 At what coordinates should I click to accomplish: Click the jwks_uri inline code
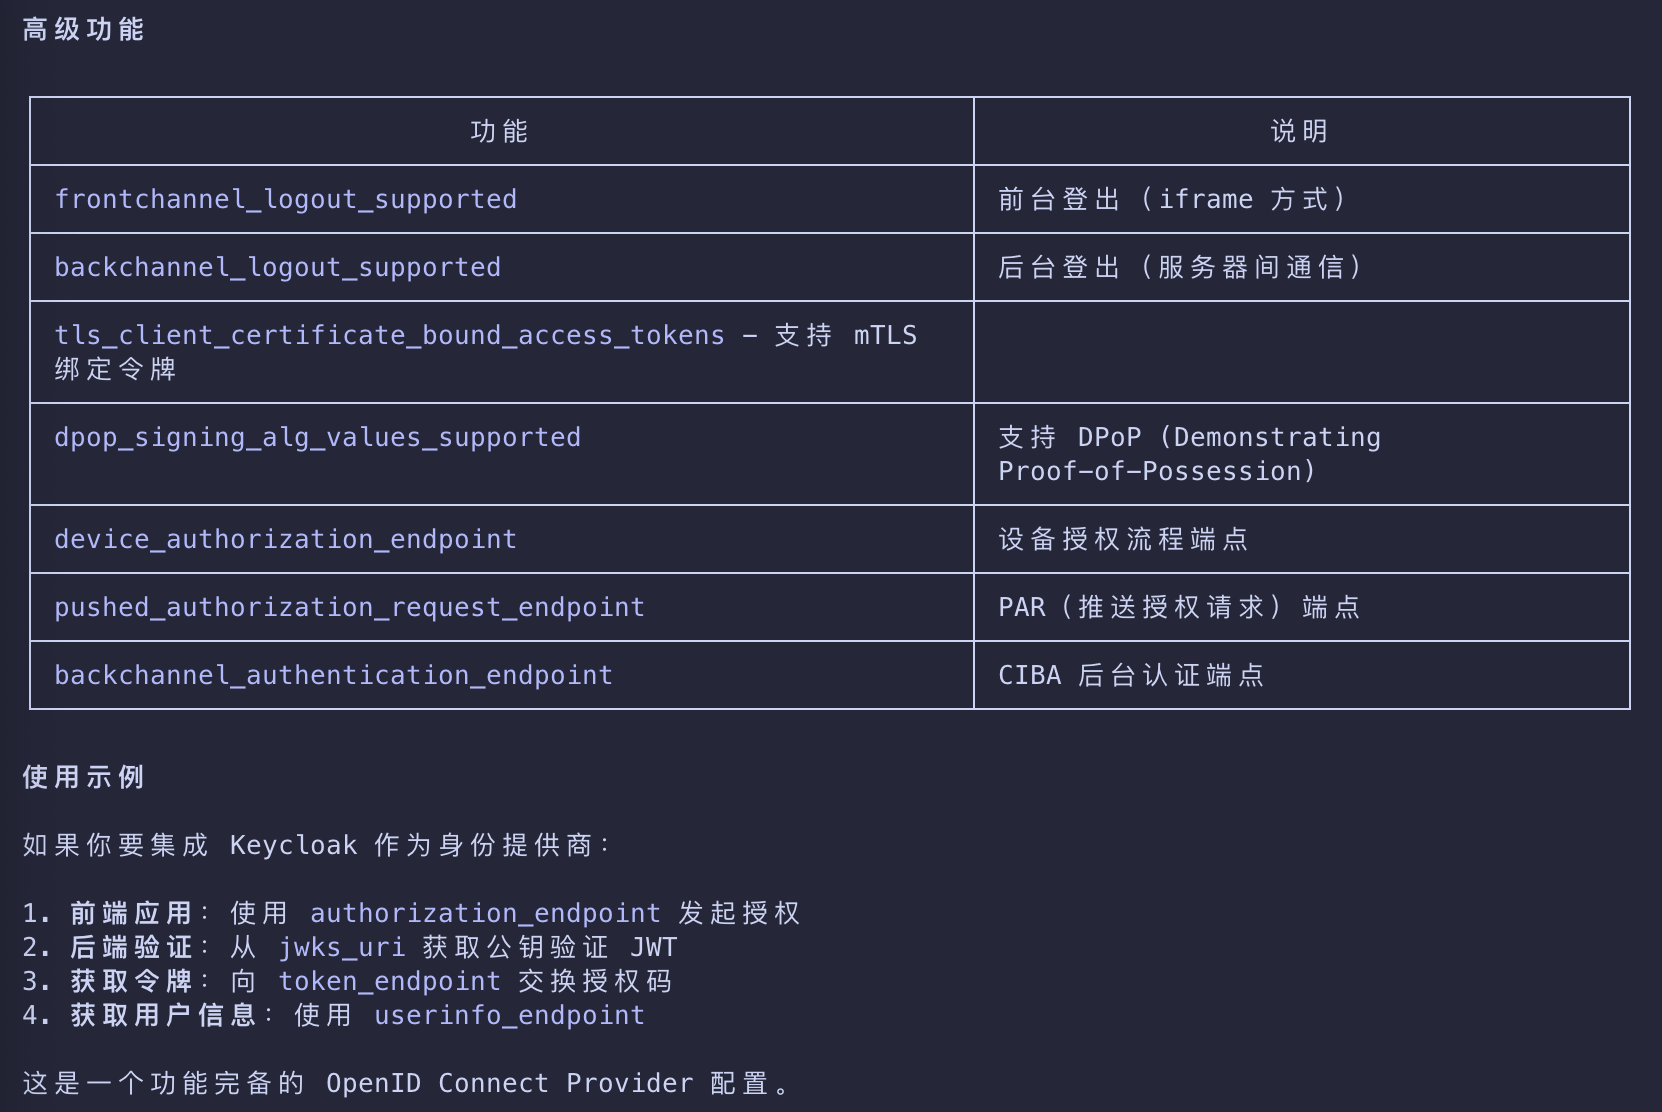pyautogui.click(x=341, y=947)
